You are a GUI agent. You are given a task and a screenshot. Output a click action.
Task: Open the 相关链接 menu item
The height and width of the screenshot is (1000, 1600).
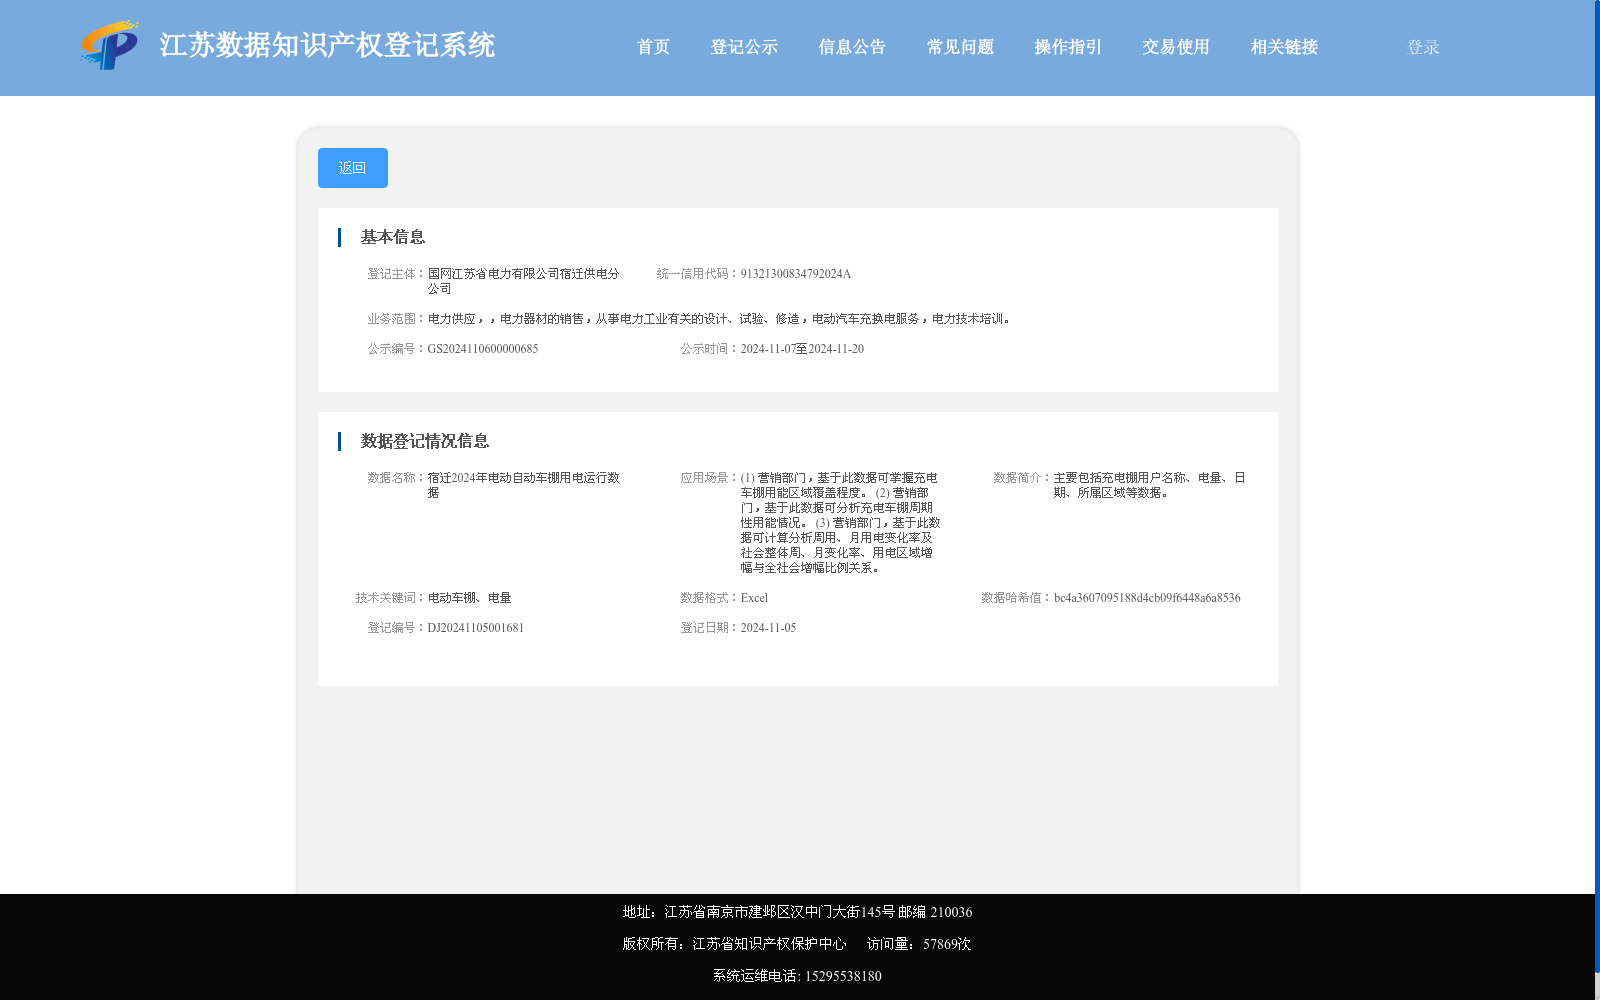point(1284,47)
